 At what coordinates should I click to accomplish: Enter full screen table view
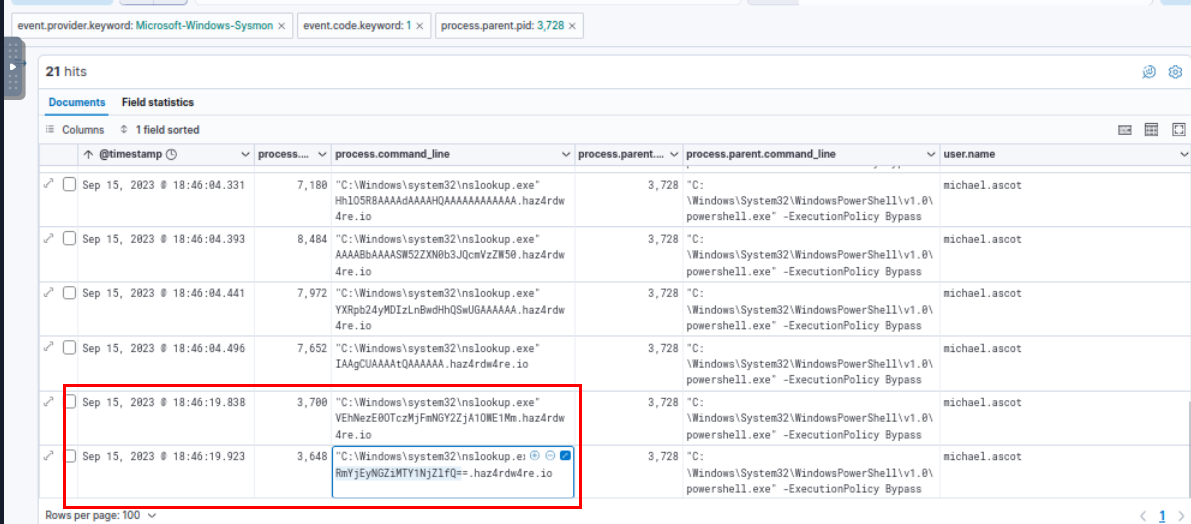coord(1178,130)
